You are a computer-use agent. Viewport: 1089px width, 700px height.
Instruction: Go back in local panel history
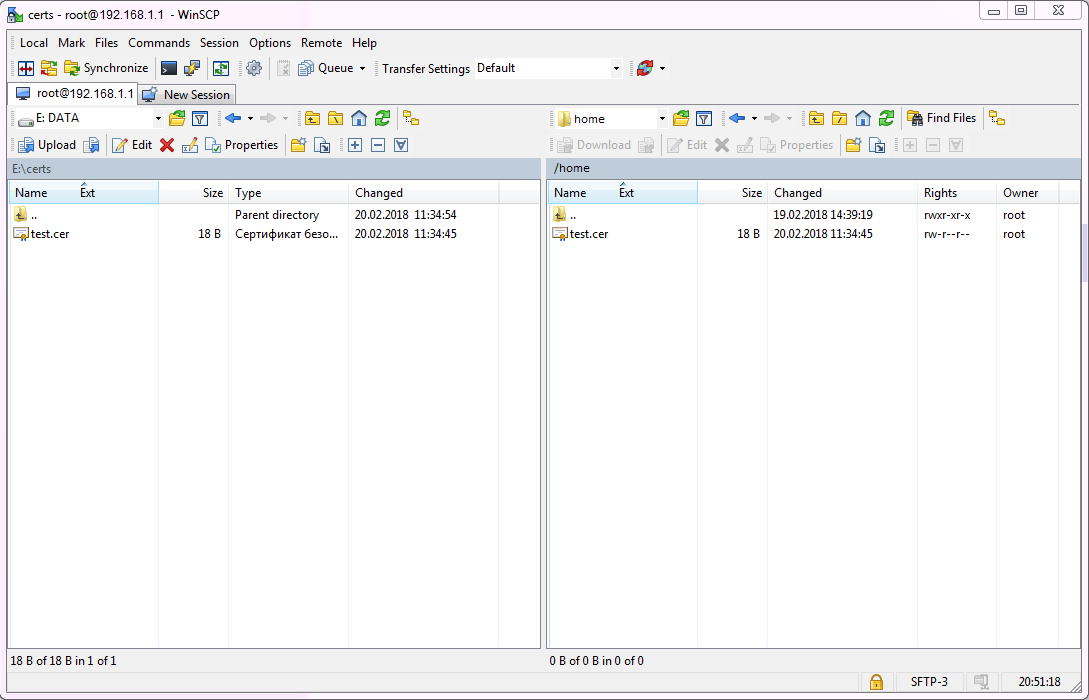pyautogui.click(x=233, y=119)
